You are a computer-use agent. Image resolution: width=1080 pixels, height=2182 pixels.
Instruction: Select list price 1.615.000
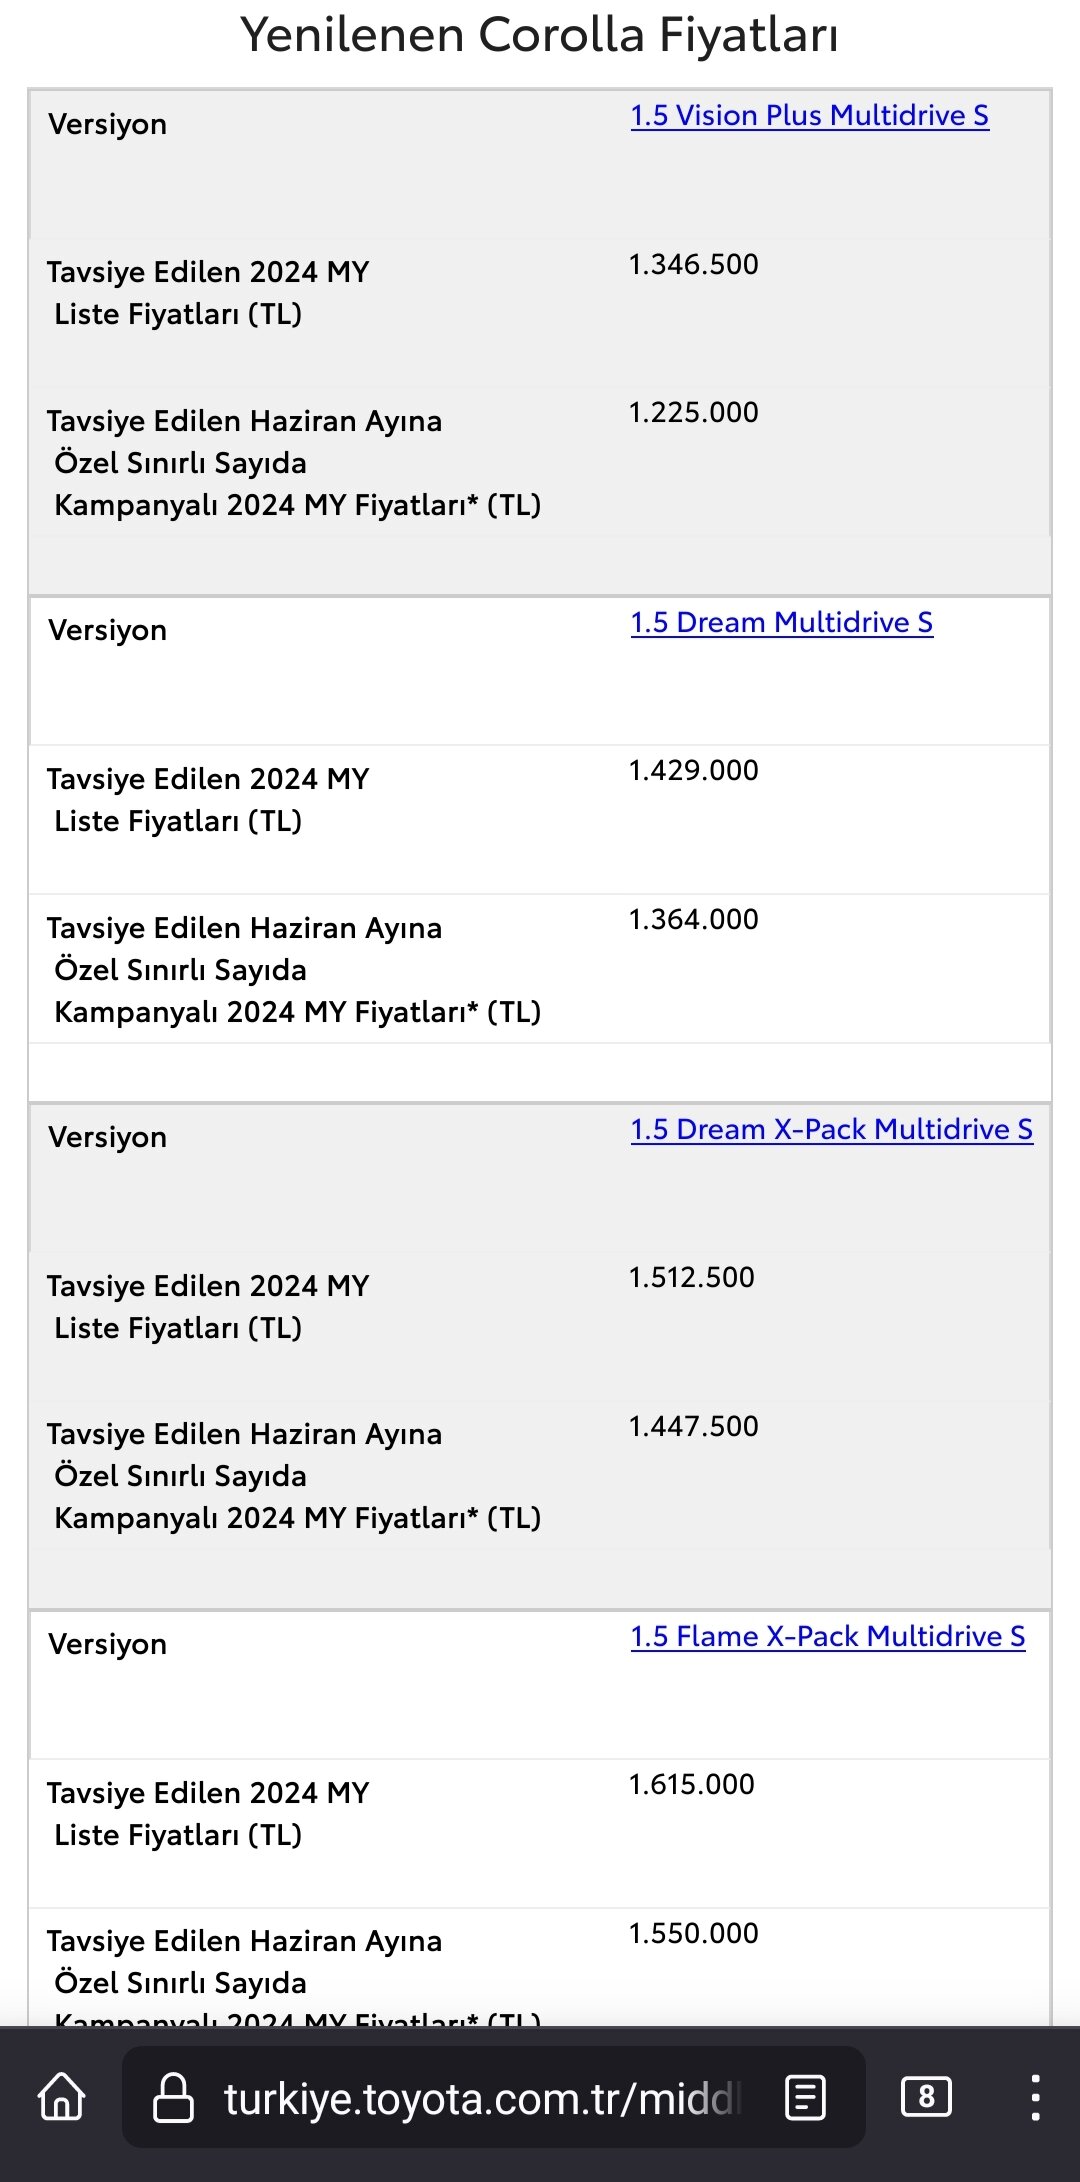click(692, 1785)
